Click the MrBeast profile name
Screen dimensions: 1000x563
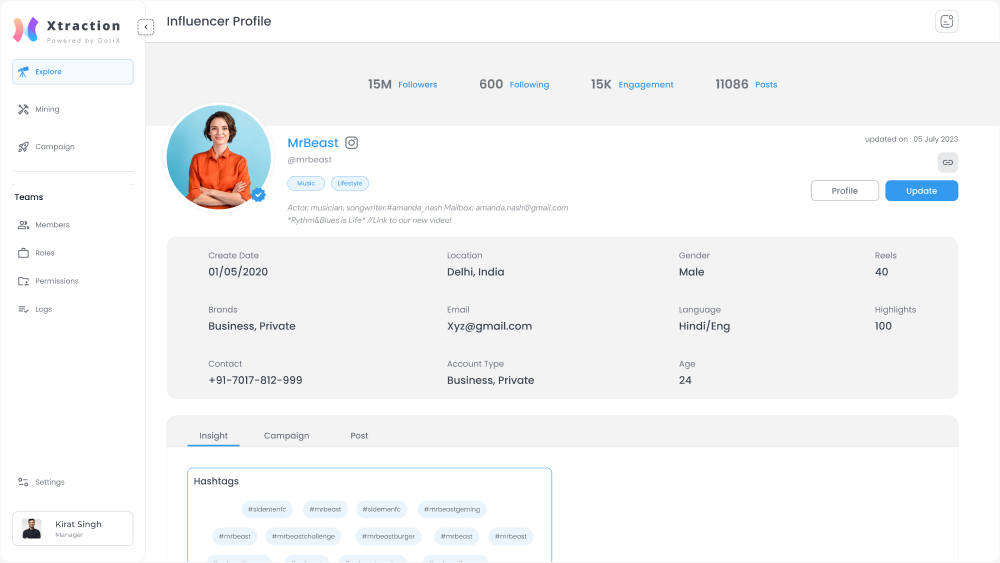312,143
